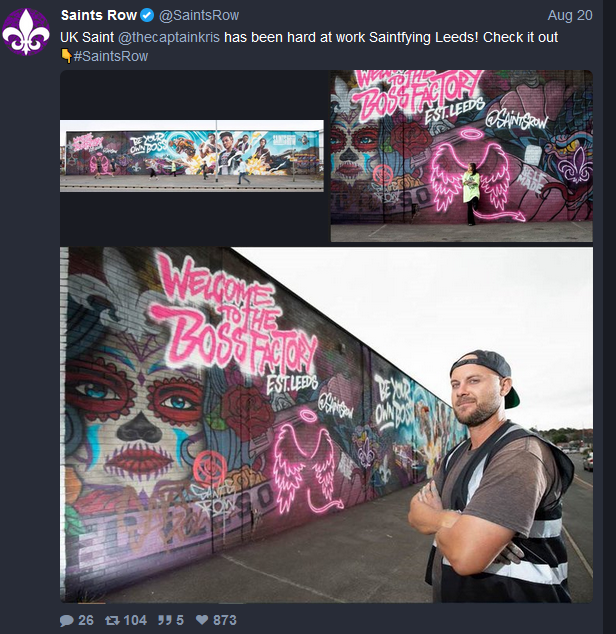Viewport: 616px width, 634px height.
Task: Open the @thecaptainkris mention
Action: coord(169,37)
